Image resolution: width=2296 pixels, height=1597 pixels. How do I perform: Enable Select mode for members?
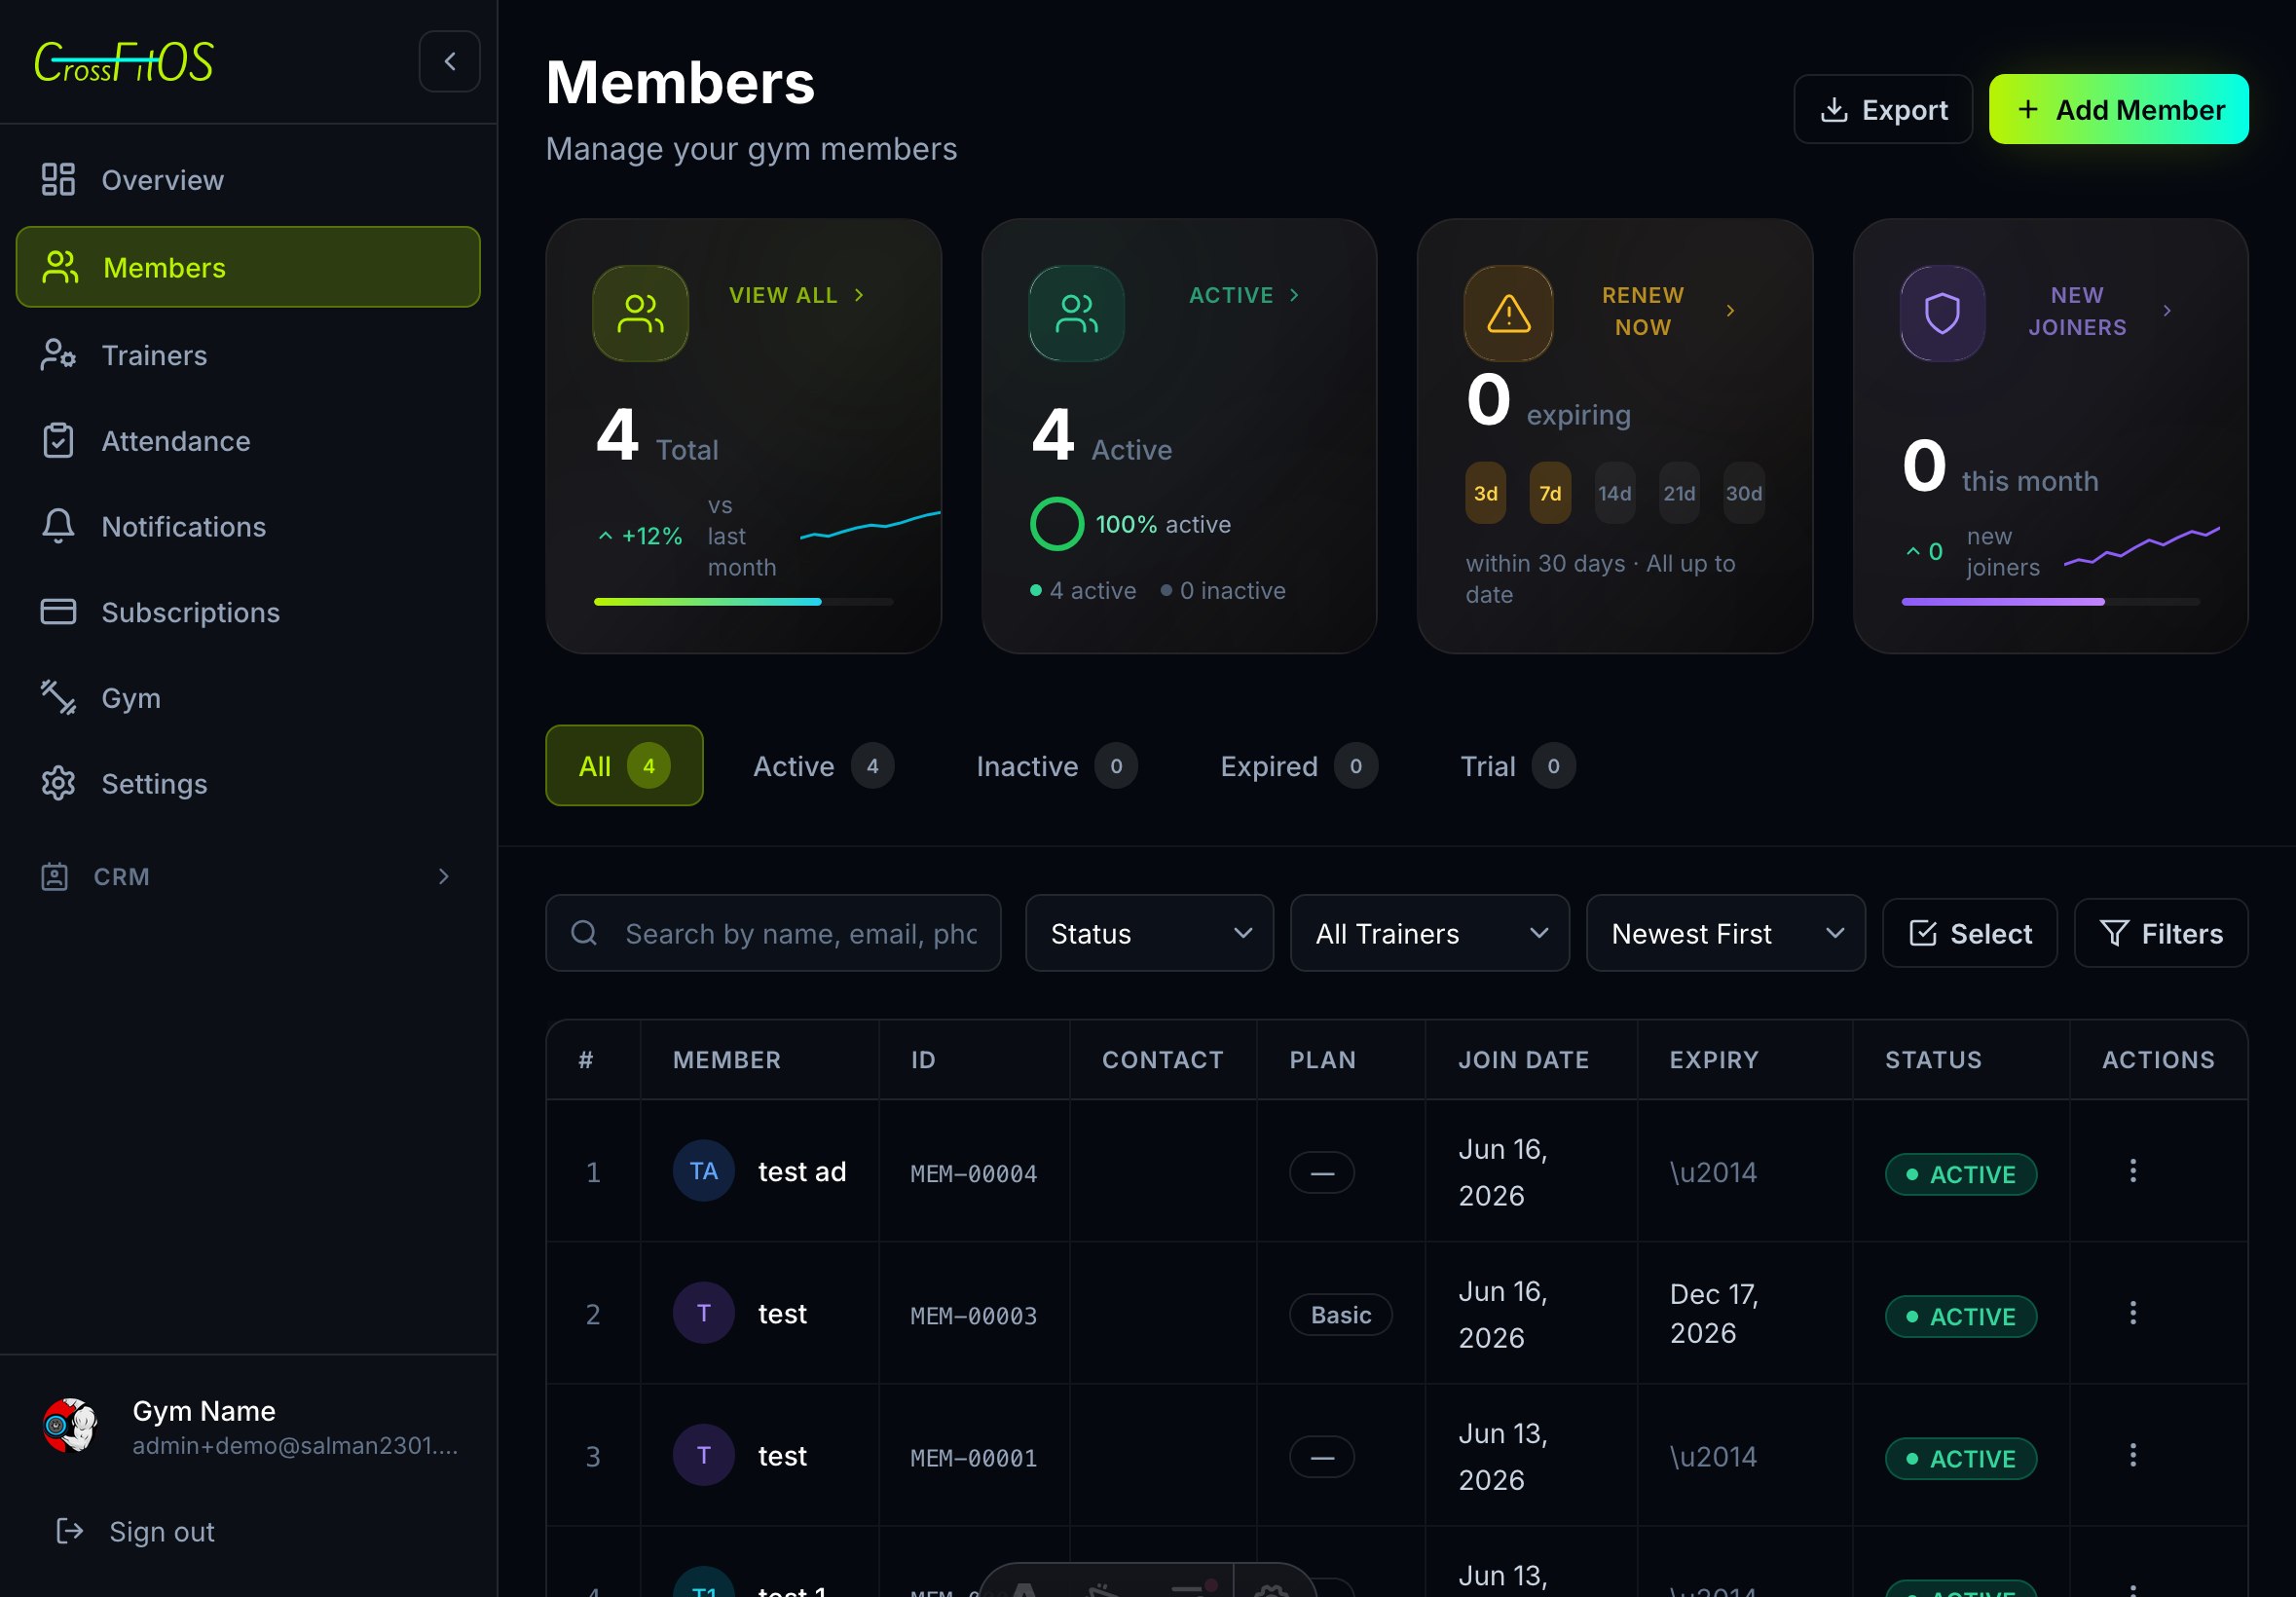pos(1969,933)
